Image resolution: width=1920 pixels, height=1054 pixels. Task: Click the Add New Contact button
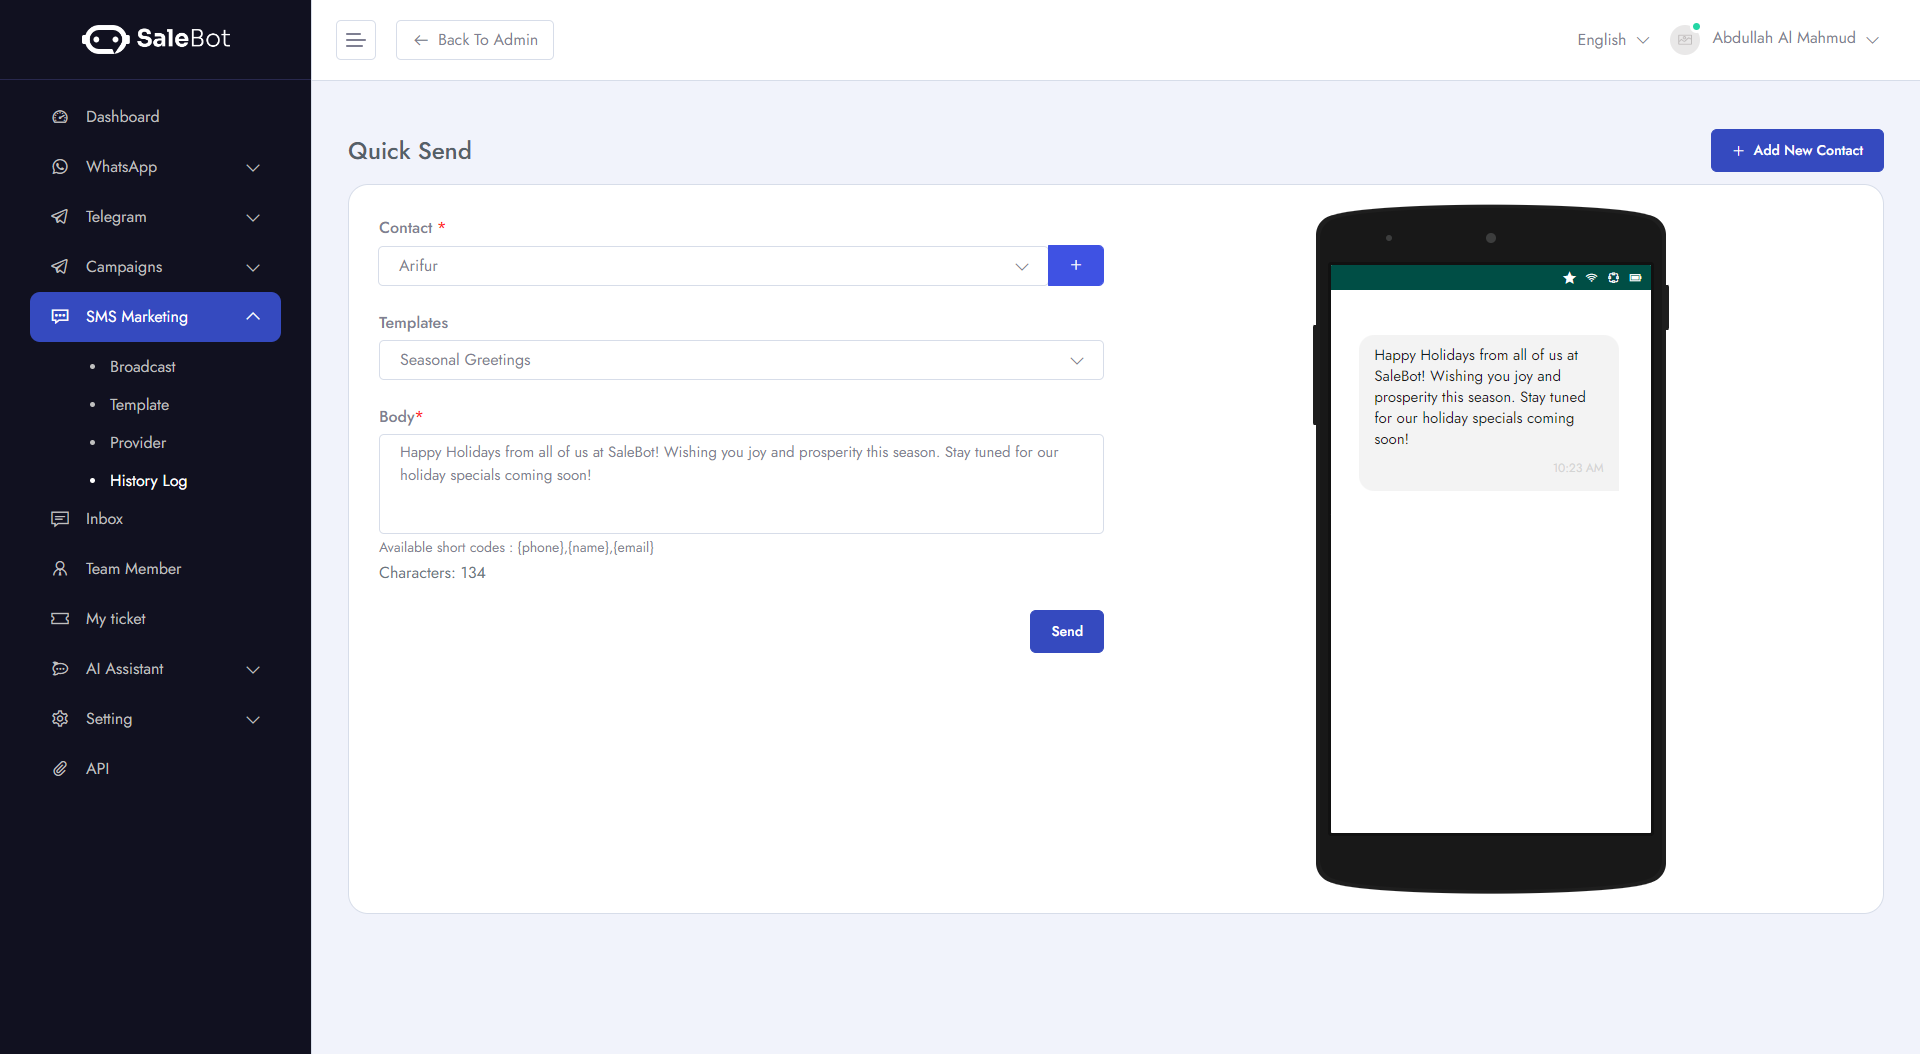pos(1796,150)
